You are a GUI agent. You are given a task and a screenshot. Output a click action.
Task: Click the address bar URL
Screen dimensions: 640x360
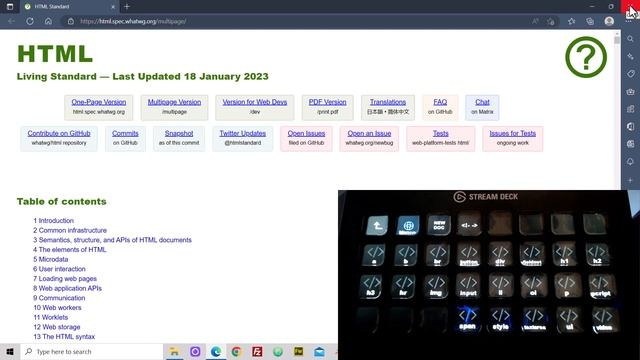coord(133,21)
